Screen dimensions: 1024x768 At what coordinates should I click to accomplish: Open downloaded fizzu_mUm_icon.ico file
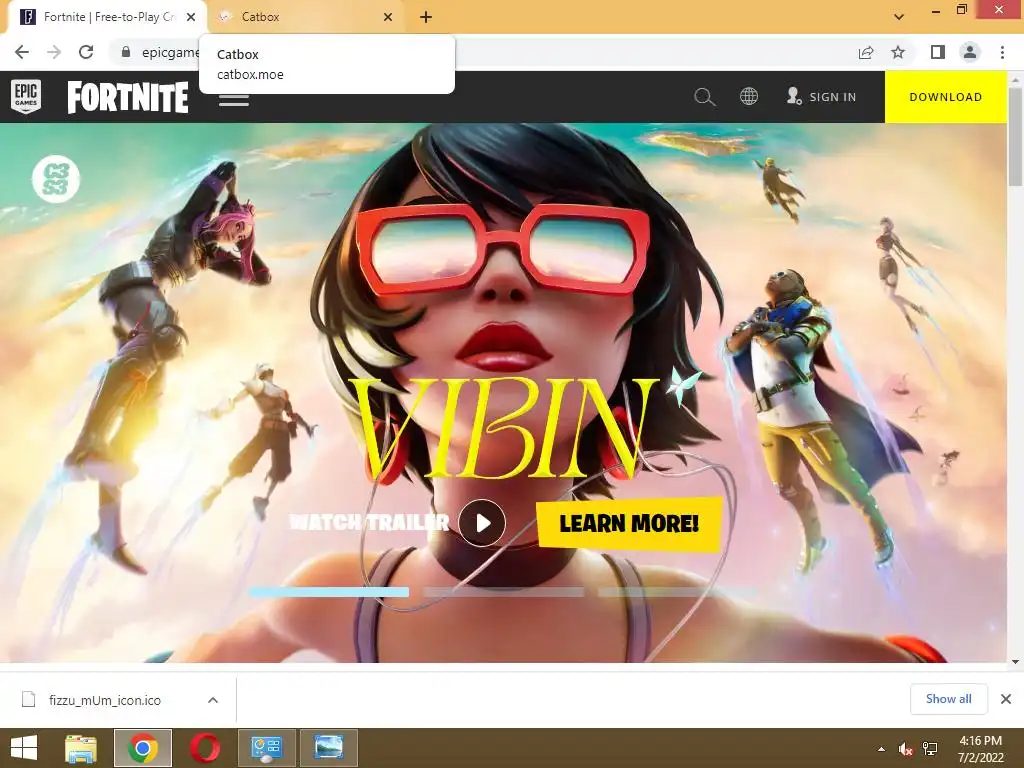pos(104,700)
